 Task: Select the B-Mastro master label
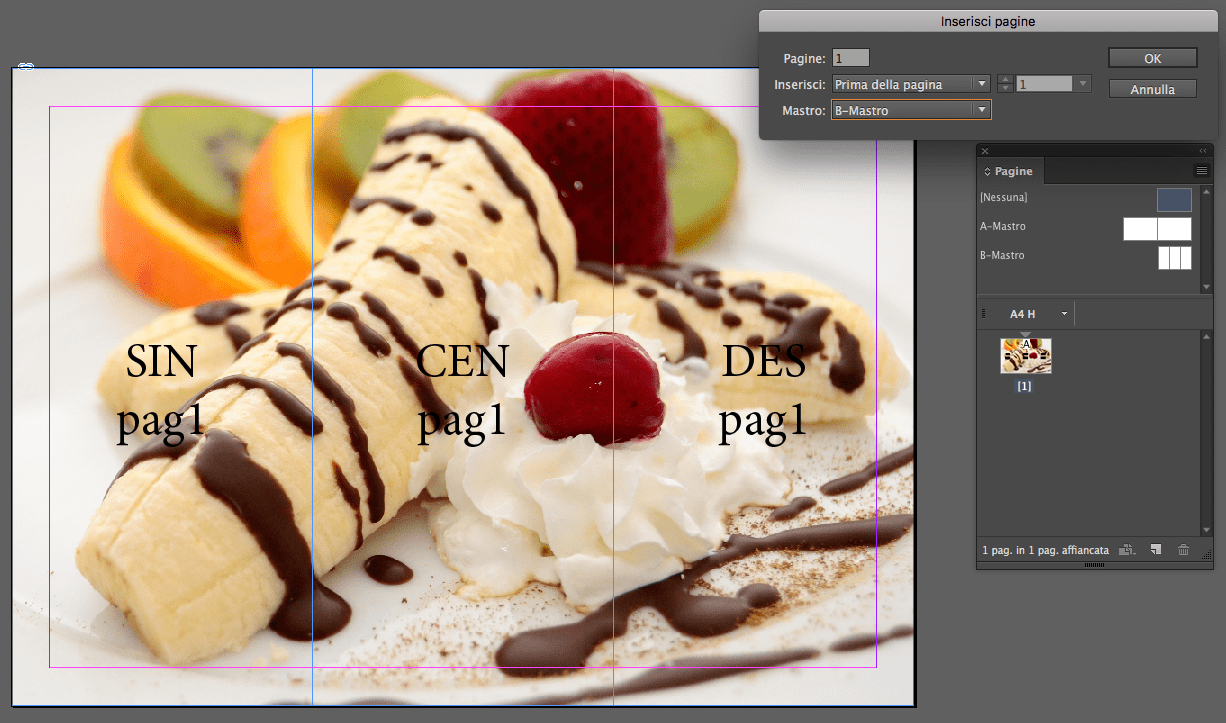(x=1002, y=255)
